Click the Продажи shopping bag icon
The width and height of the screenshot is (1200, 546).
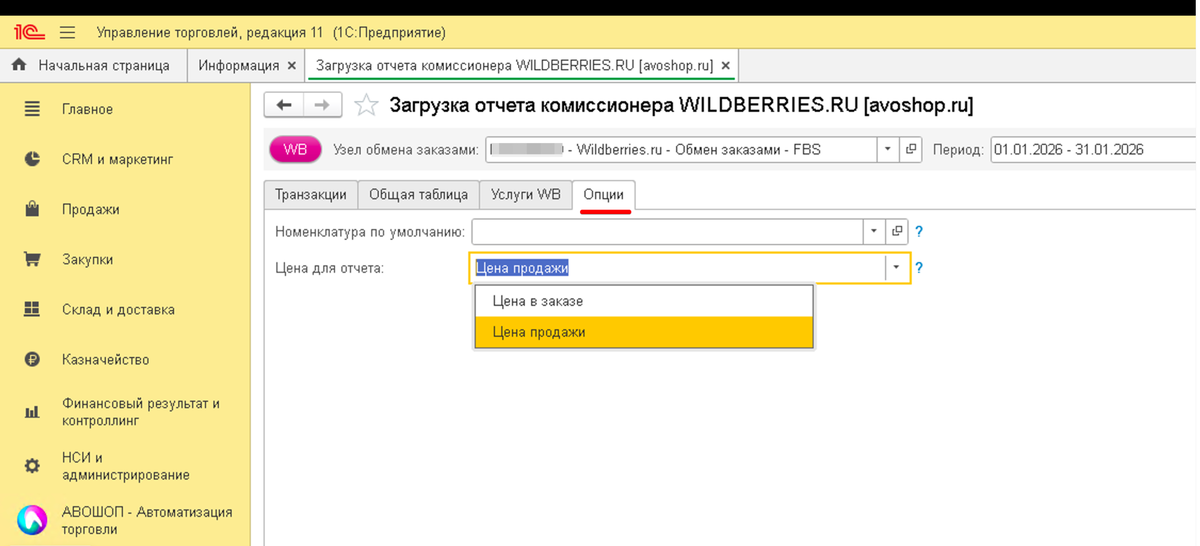32,209
